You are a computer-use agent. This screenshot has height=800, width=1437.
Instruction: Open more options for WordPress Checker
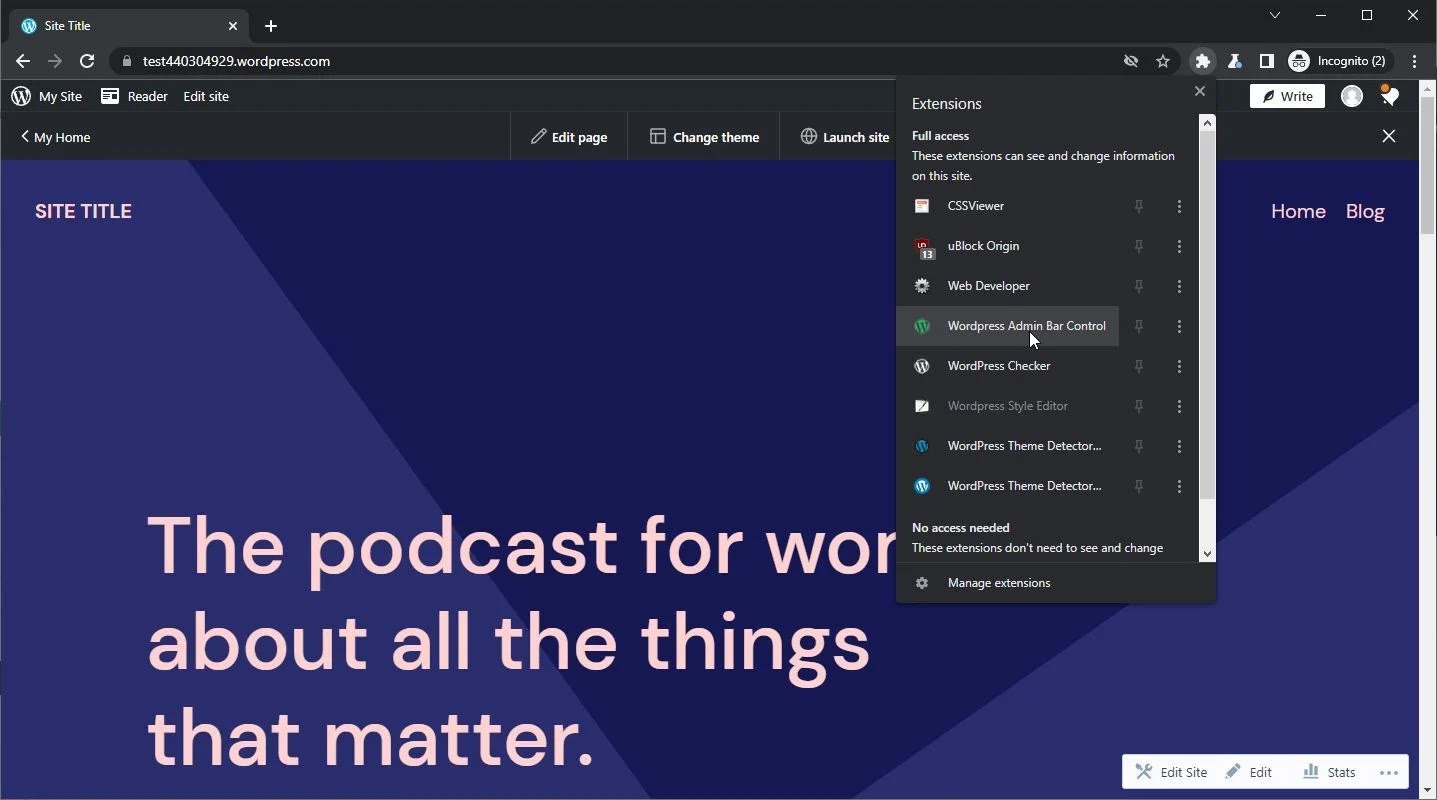click(1179, 366)
